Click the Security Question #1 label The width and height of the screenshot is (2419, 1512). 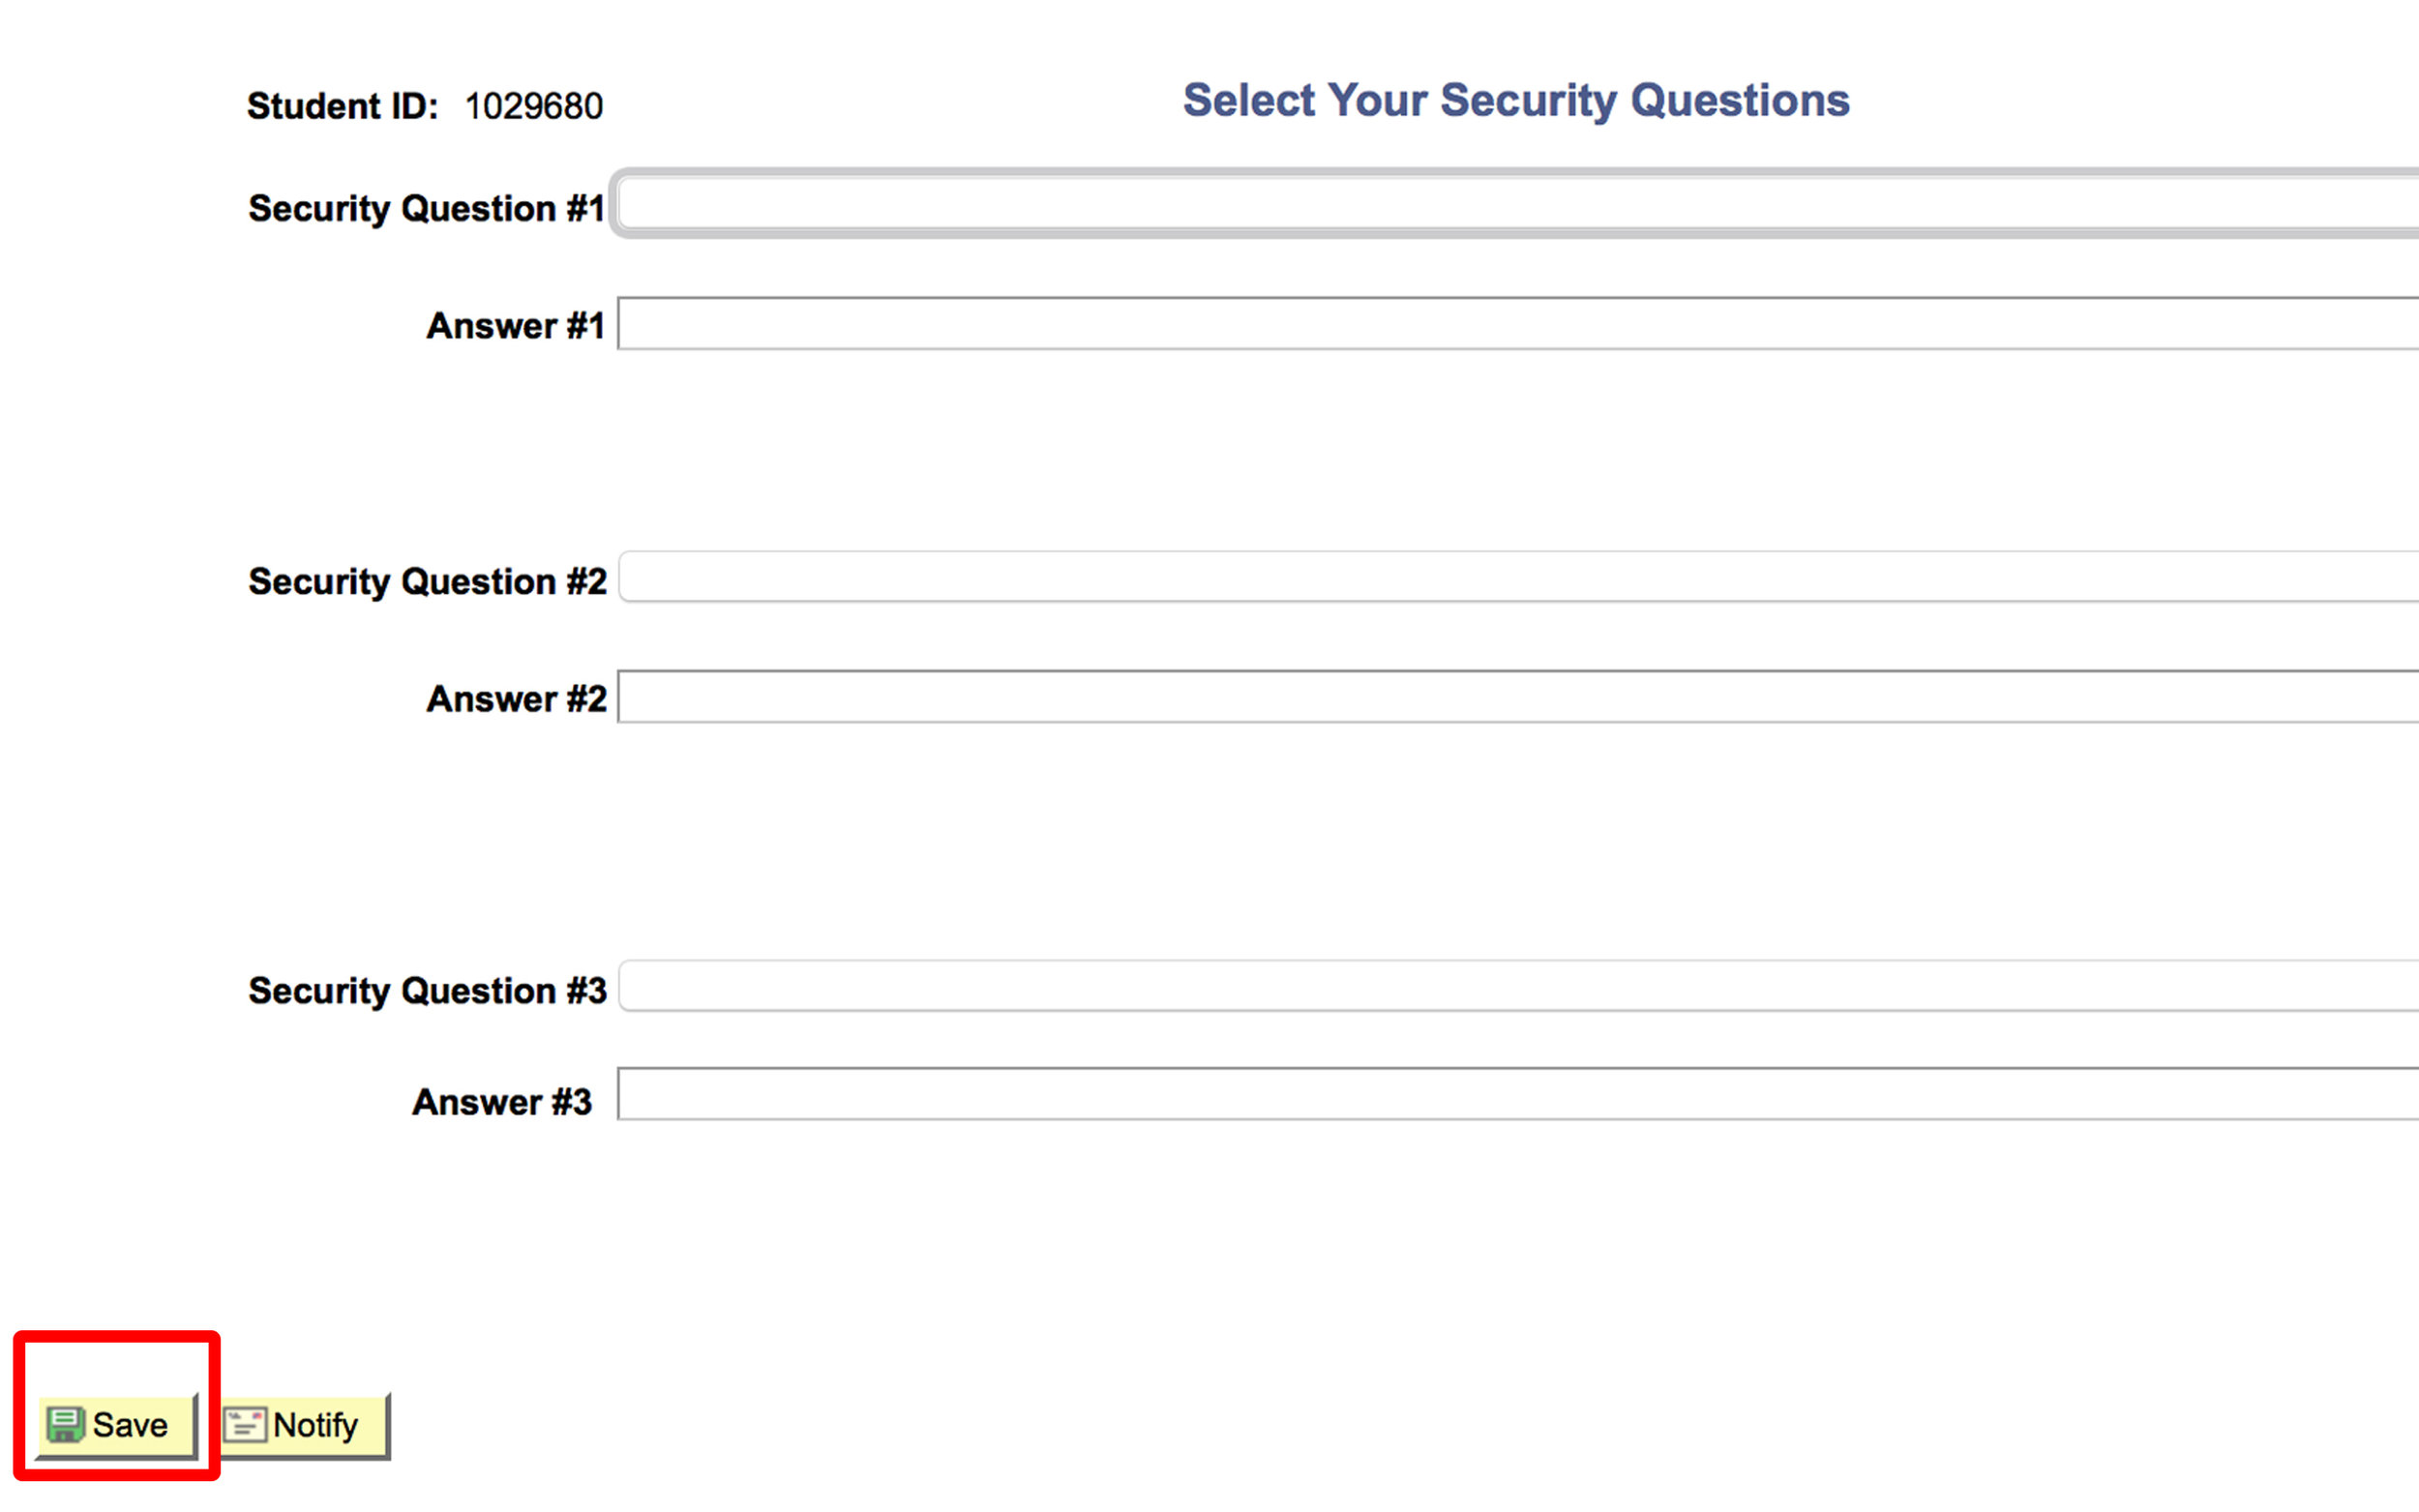pyautogui.click(x=427, y=208)
